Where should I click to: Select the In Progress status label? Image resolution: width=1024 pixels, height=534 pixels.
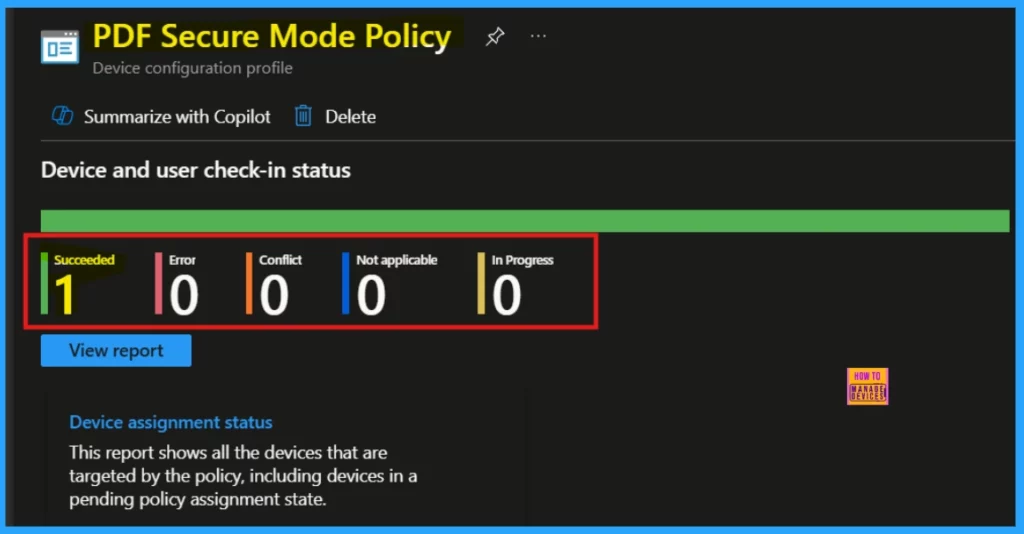click(x=522, y=260)
